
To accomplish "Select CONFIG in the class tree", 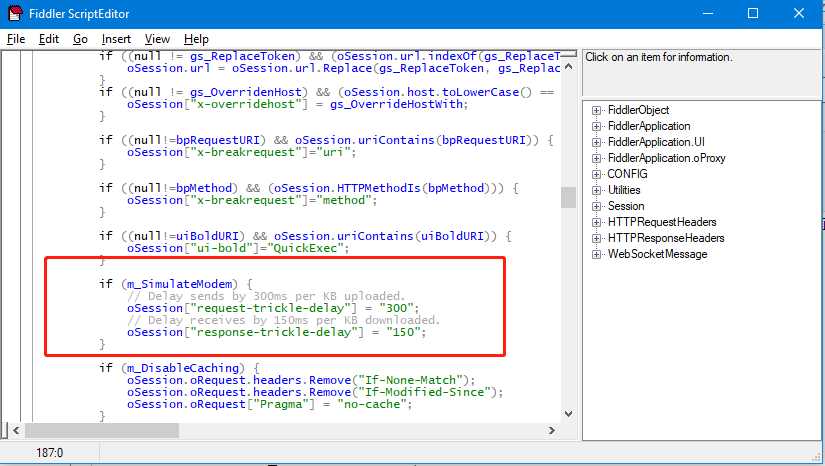I will pyautogui.click(x=627, y=174).
